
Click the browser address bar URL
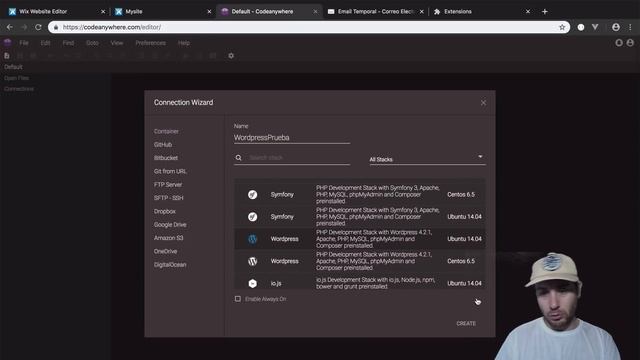112,27
